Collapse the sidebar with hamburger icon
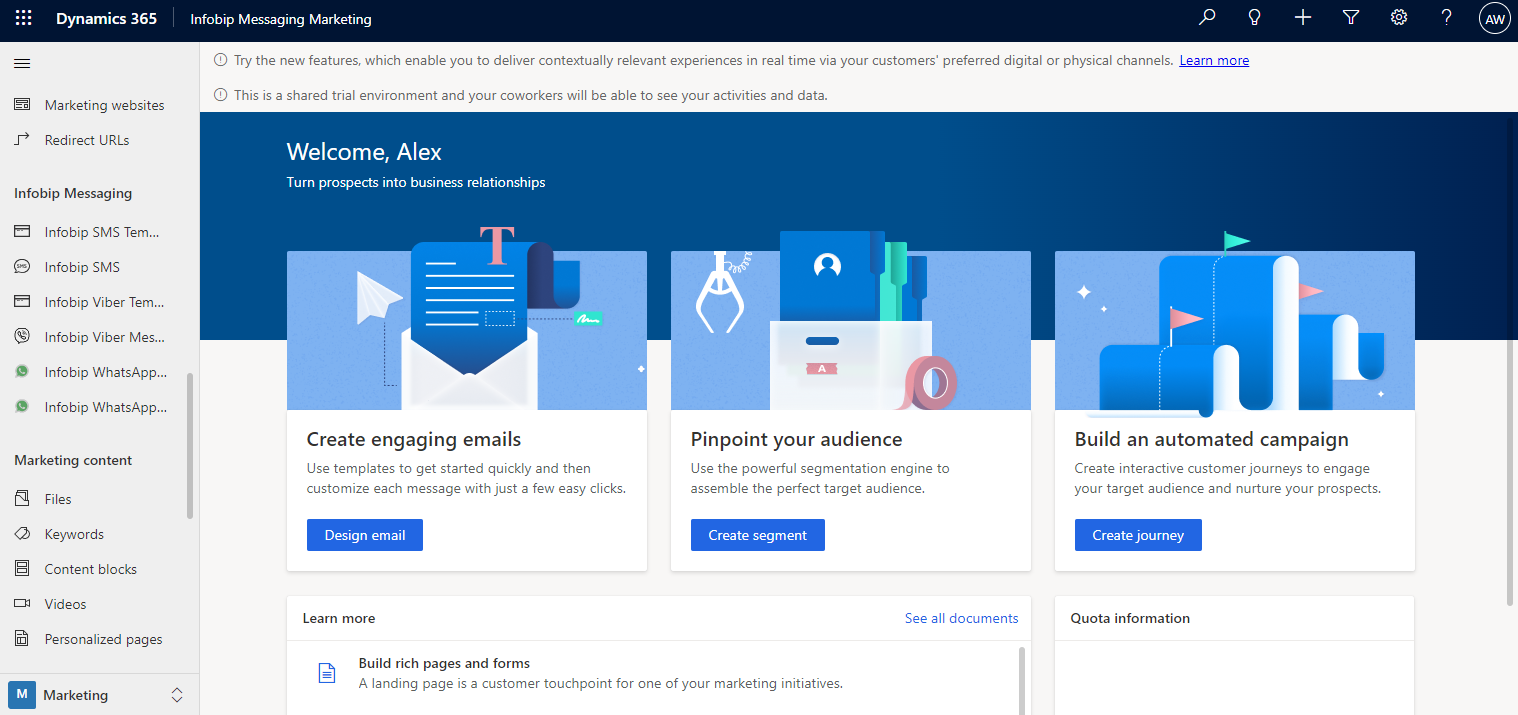 click(x=22, y=64)
